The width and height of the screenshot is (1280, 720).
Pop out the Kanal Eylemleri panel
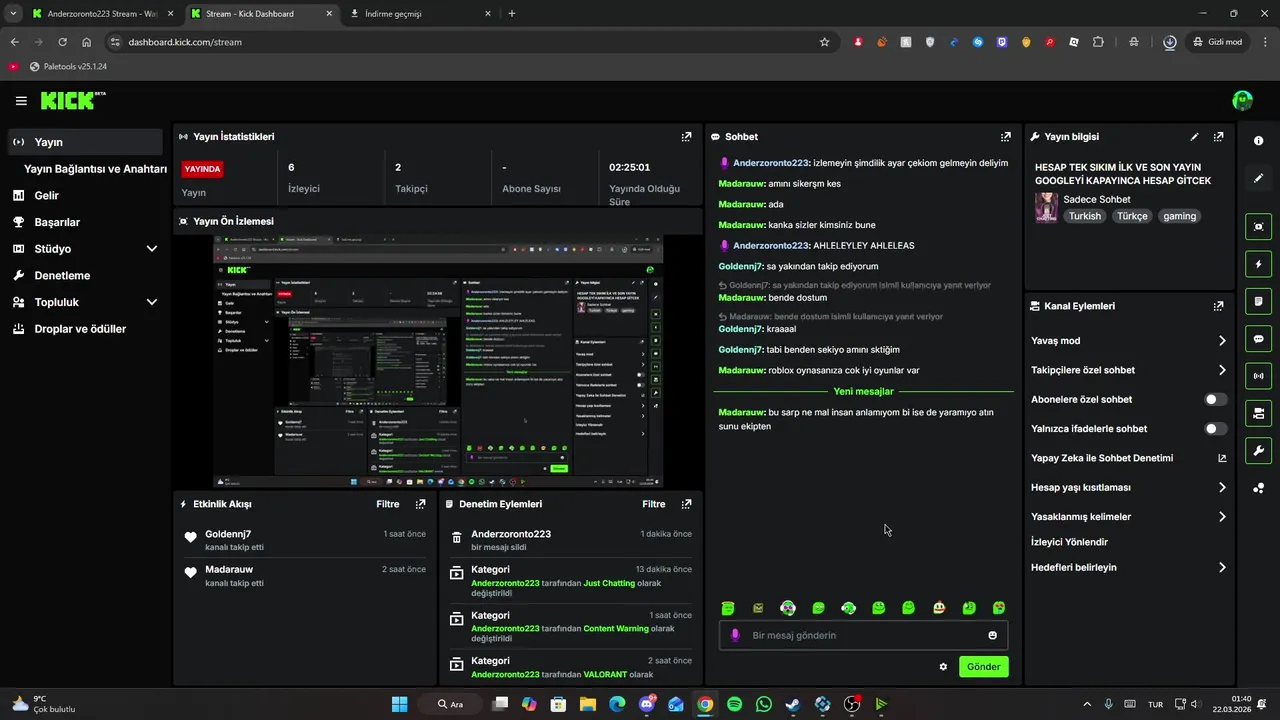click(1218, 306)
